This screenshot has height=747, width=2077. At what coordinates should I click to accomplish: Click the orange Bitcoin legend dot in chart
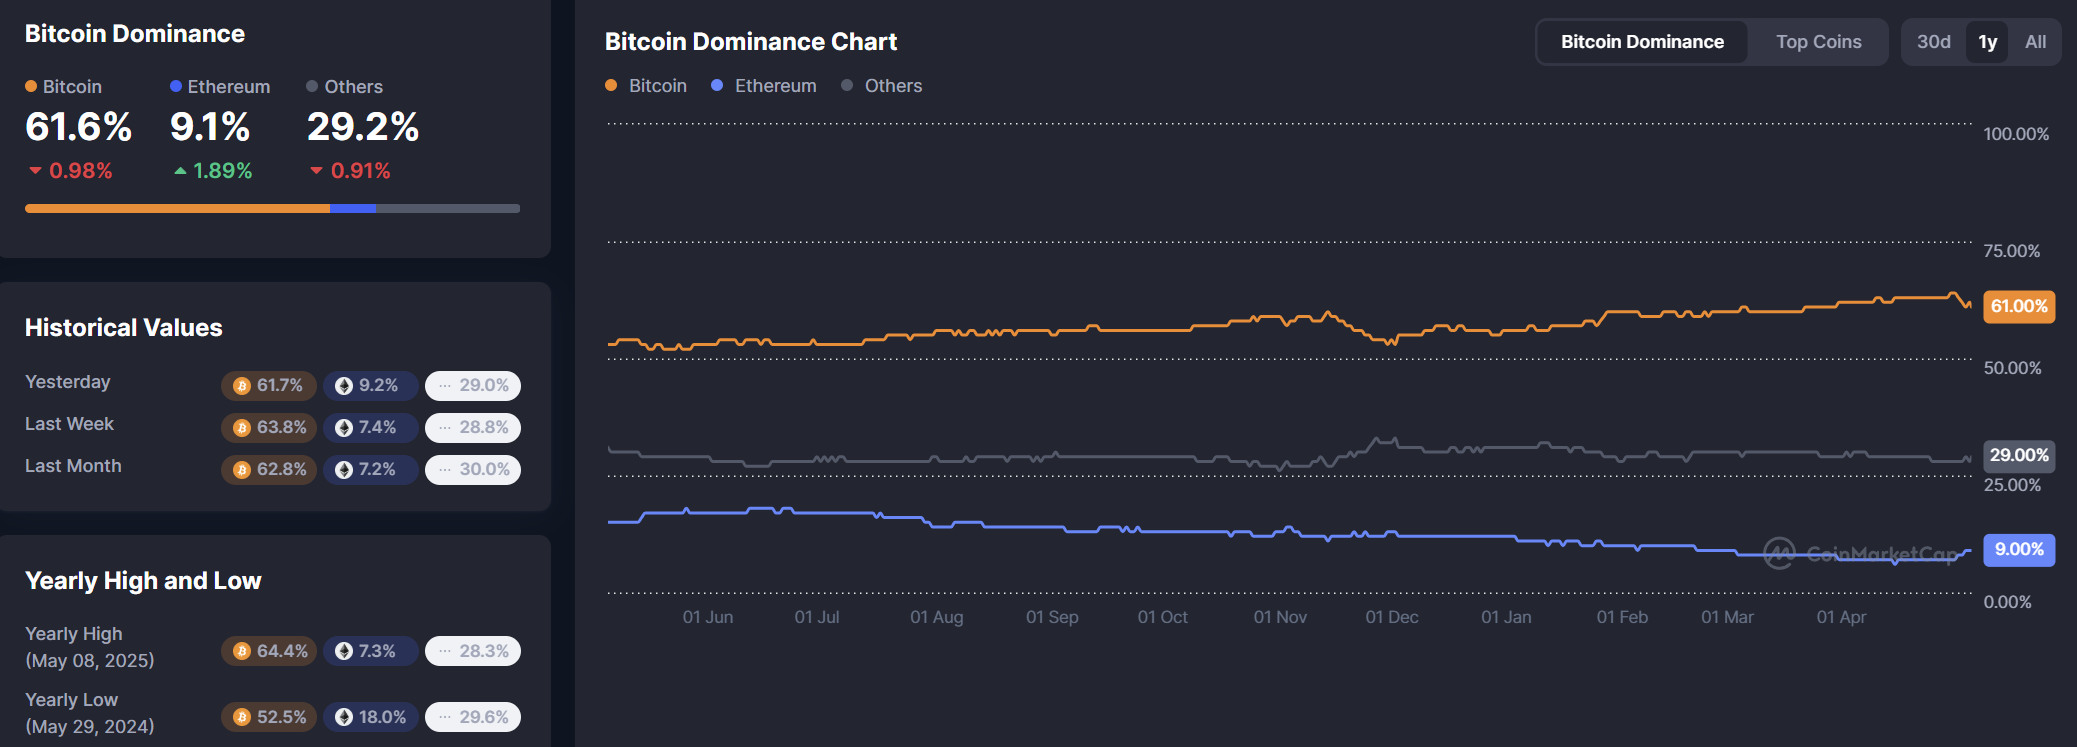(x=611, y=85)
